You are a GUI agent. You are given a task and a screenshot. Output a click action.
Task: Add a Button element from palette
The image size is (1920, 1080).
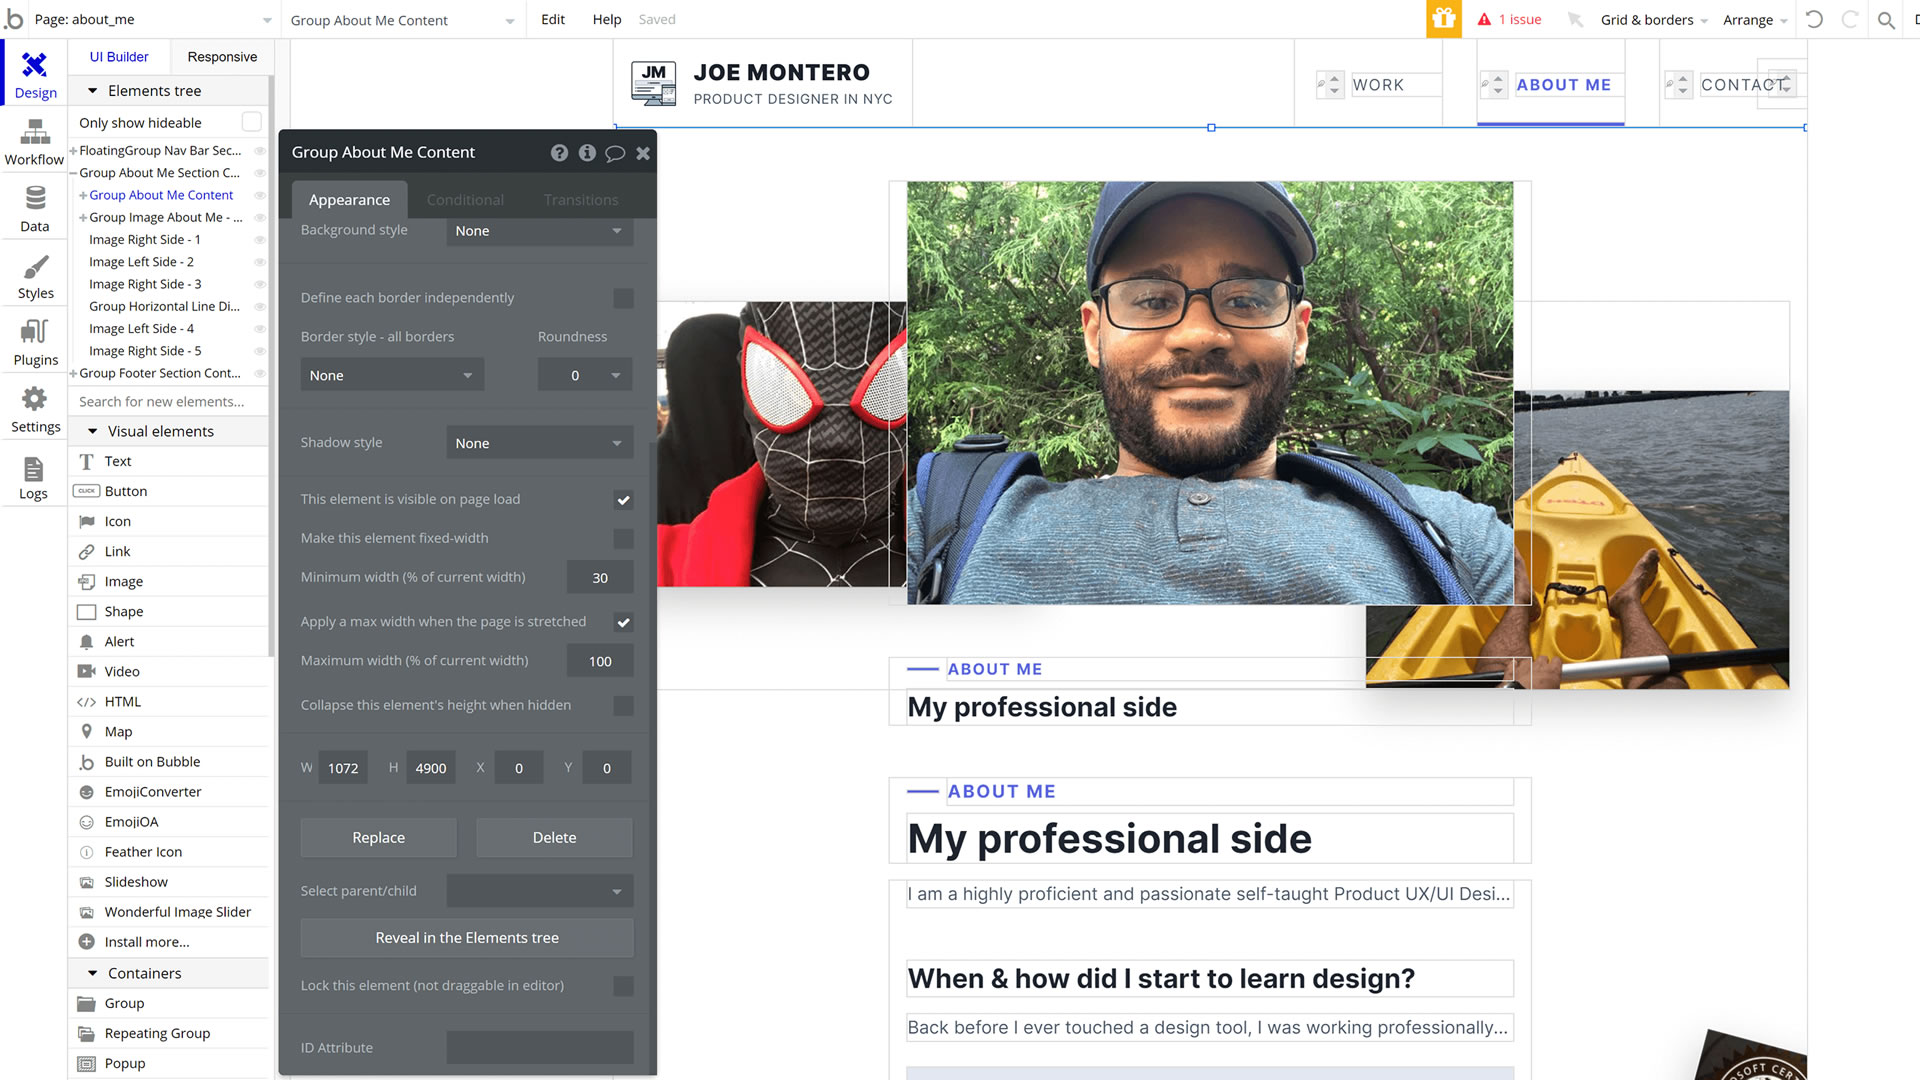tap(169, 491)
